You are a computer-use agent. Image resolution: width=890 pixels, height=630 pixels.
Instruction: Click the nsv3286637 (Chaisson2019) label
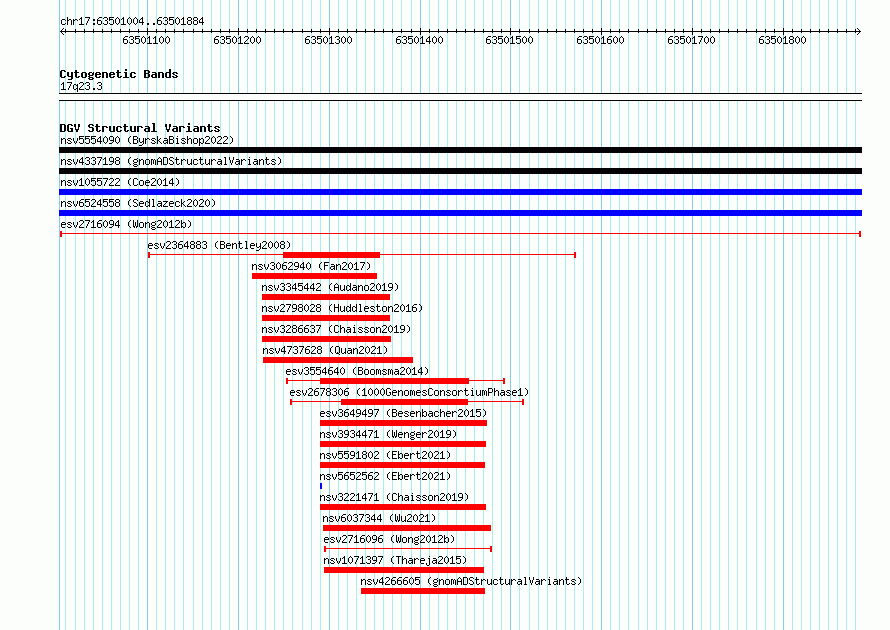click(x=336, y=329)
